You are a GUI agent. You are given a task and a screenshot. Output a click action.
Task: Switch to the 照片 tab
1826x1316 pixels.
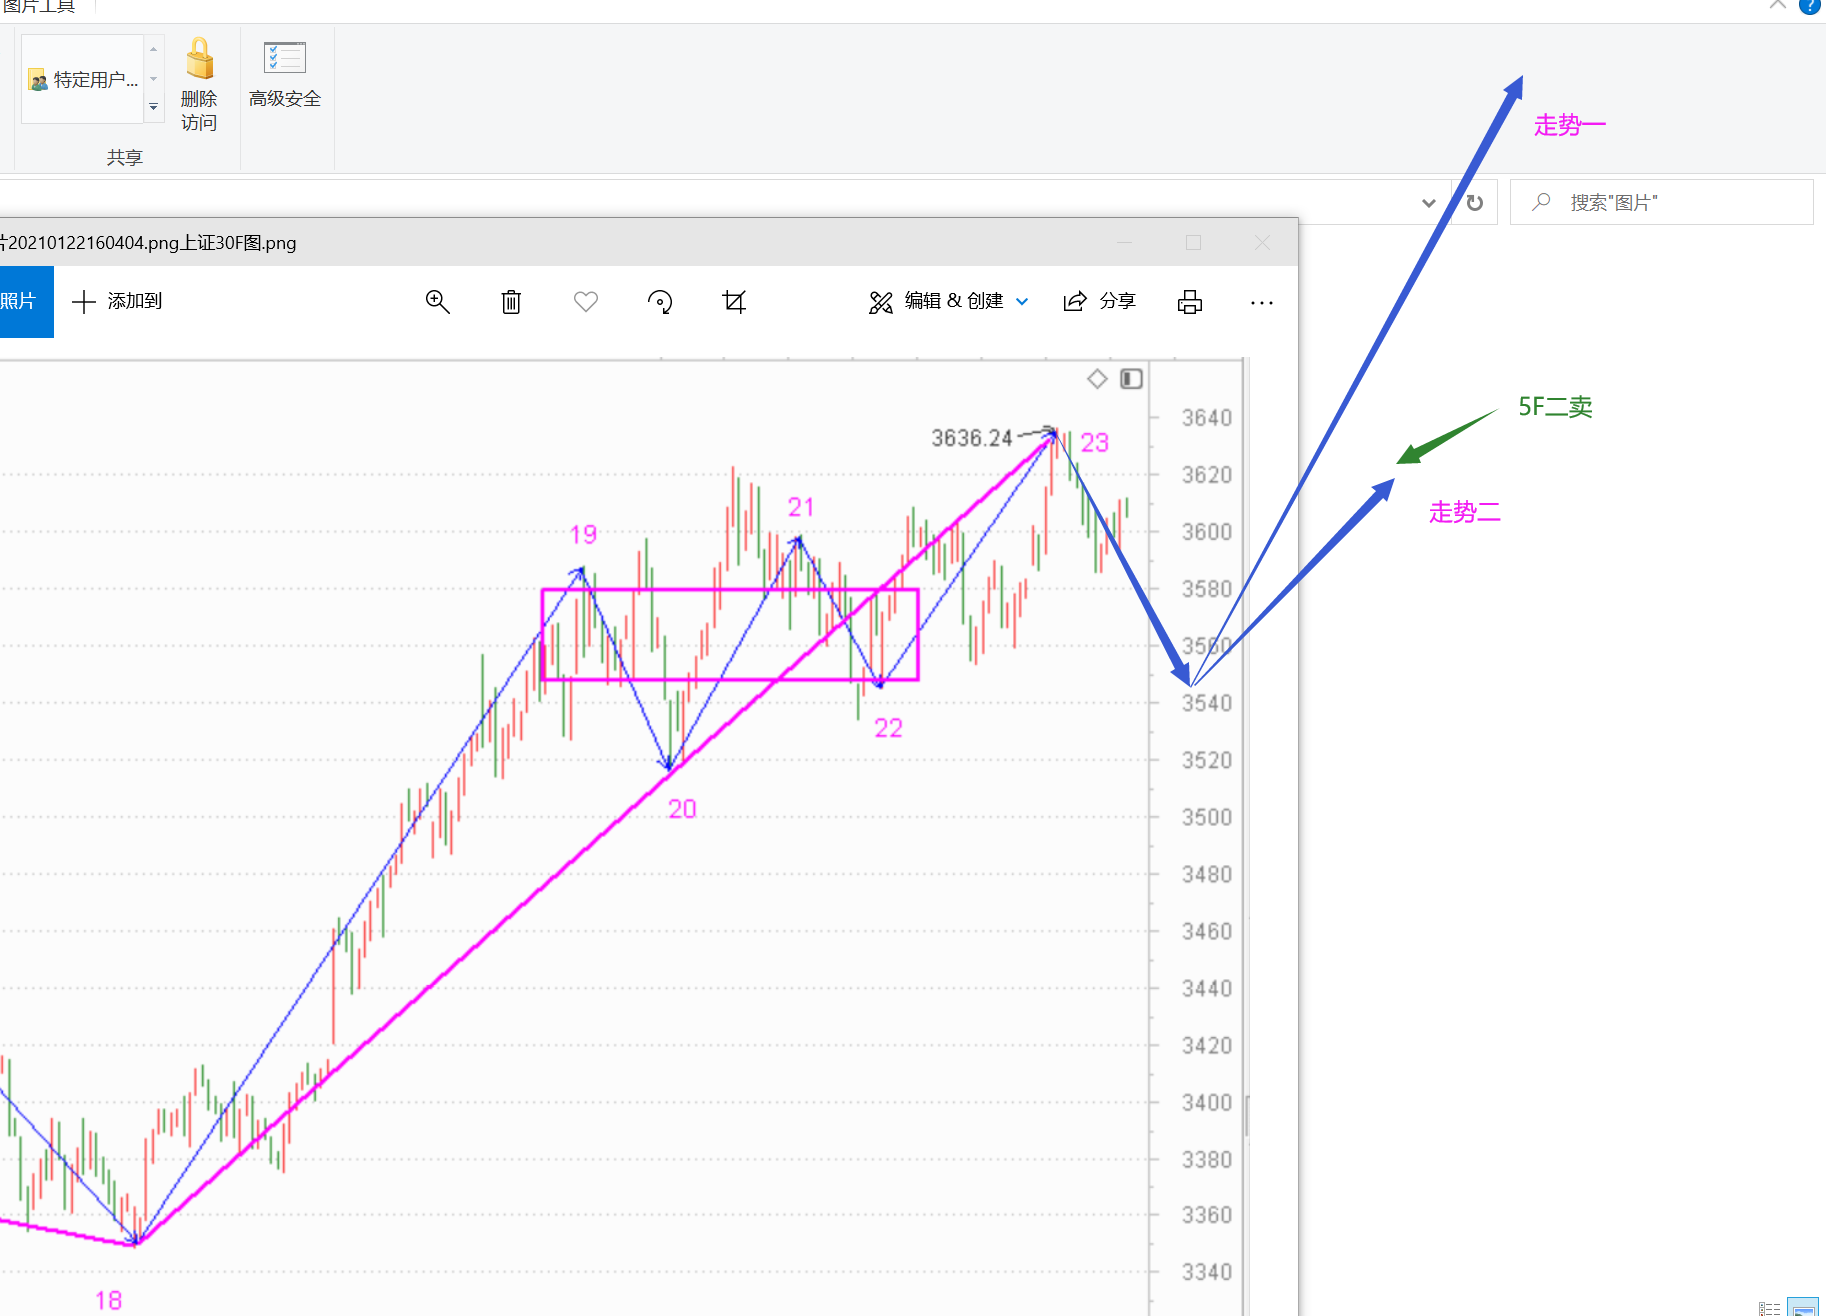point(22,302)
